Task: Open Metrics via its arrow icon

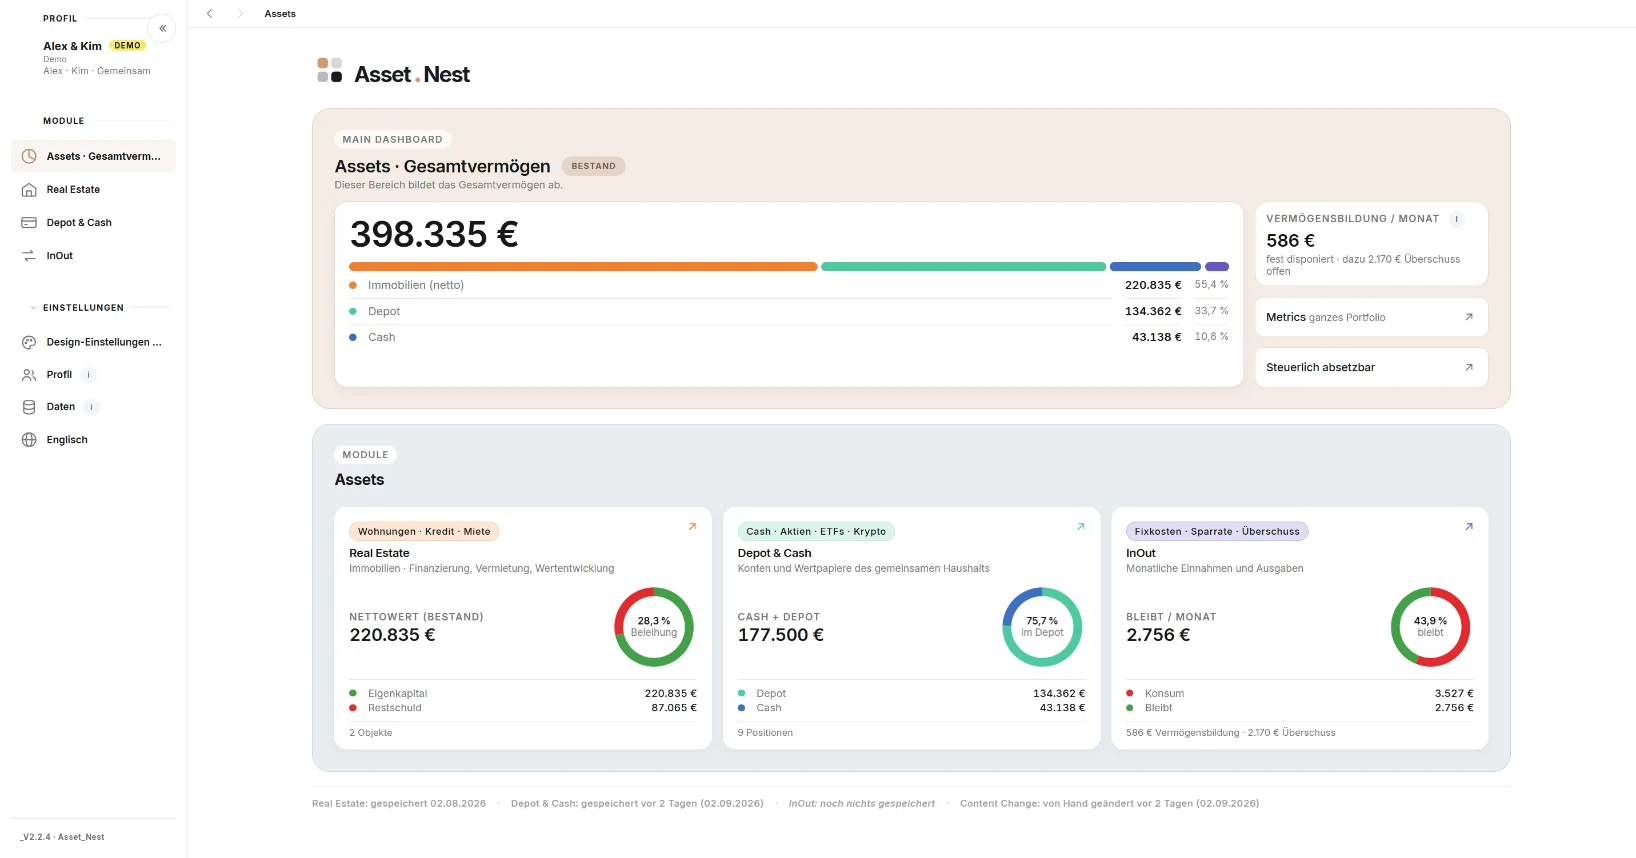Action: coord(1469,317)
